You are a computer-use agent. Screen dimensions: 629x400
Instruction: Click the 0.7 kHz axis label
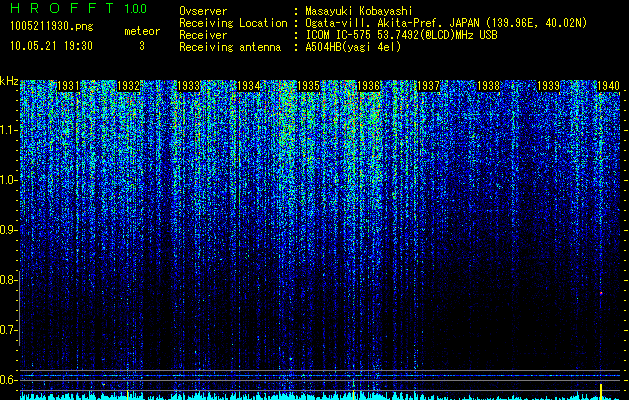(7, 330)
